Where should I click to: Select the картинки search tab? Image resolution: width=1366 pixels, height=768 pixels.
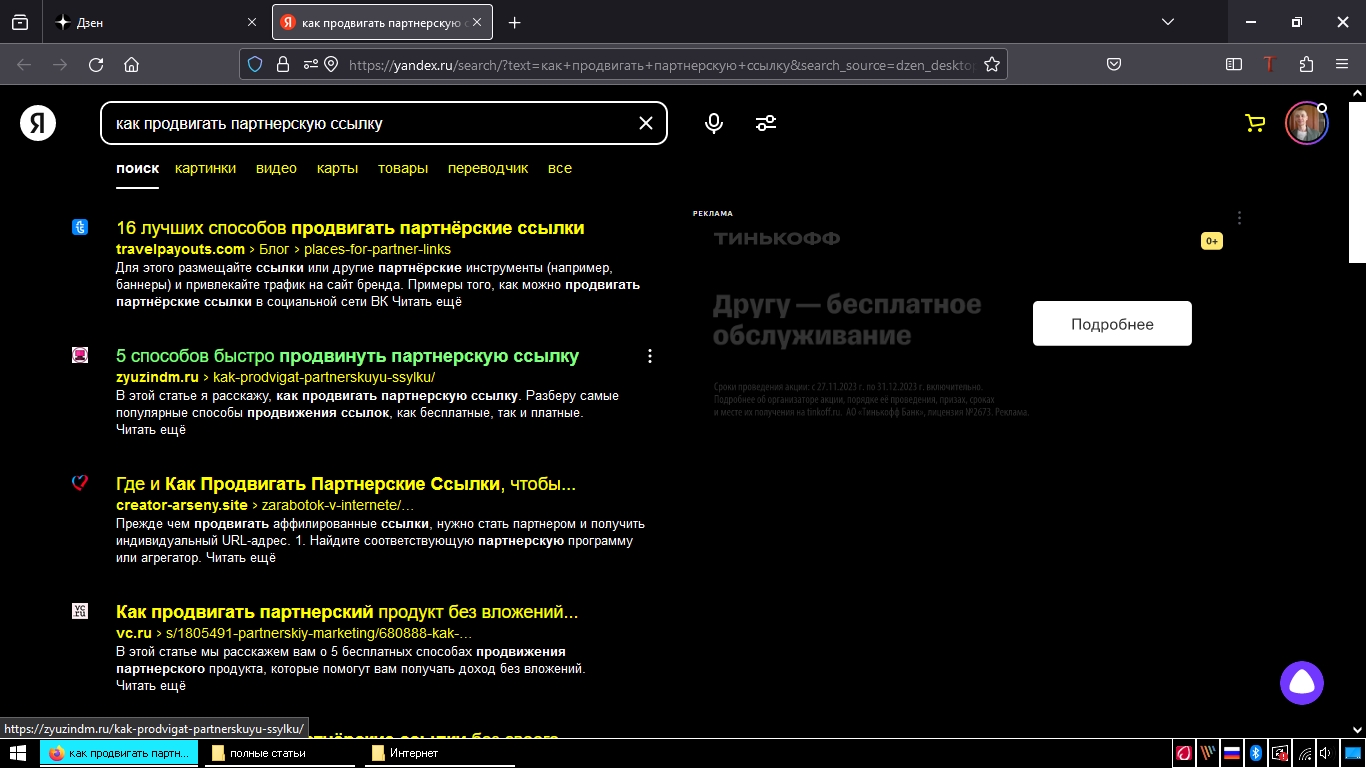click(x=205, y=168)
